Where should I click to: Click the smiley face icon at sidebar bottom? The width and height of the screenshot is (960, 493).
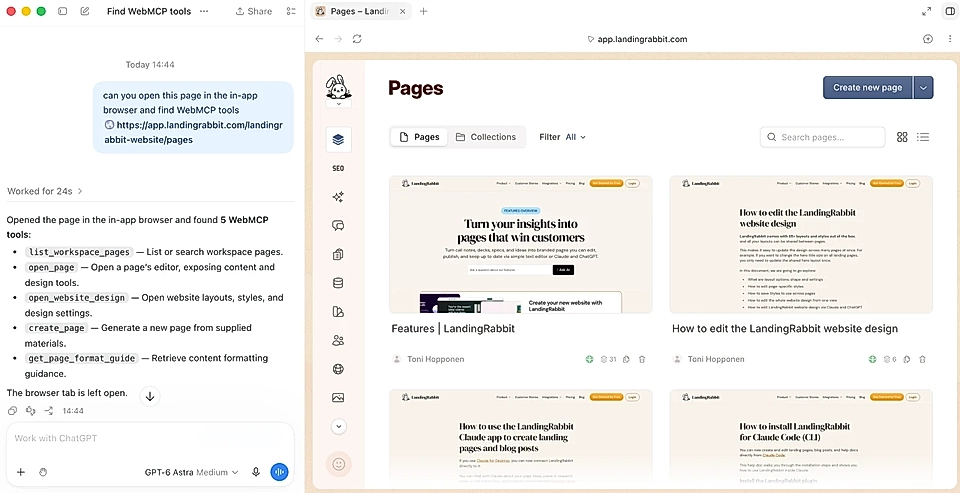click(x=339, y=464)
